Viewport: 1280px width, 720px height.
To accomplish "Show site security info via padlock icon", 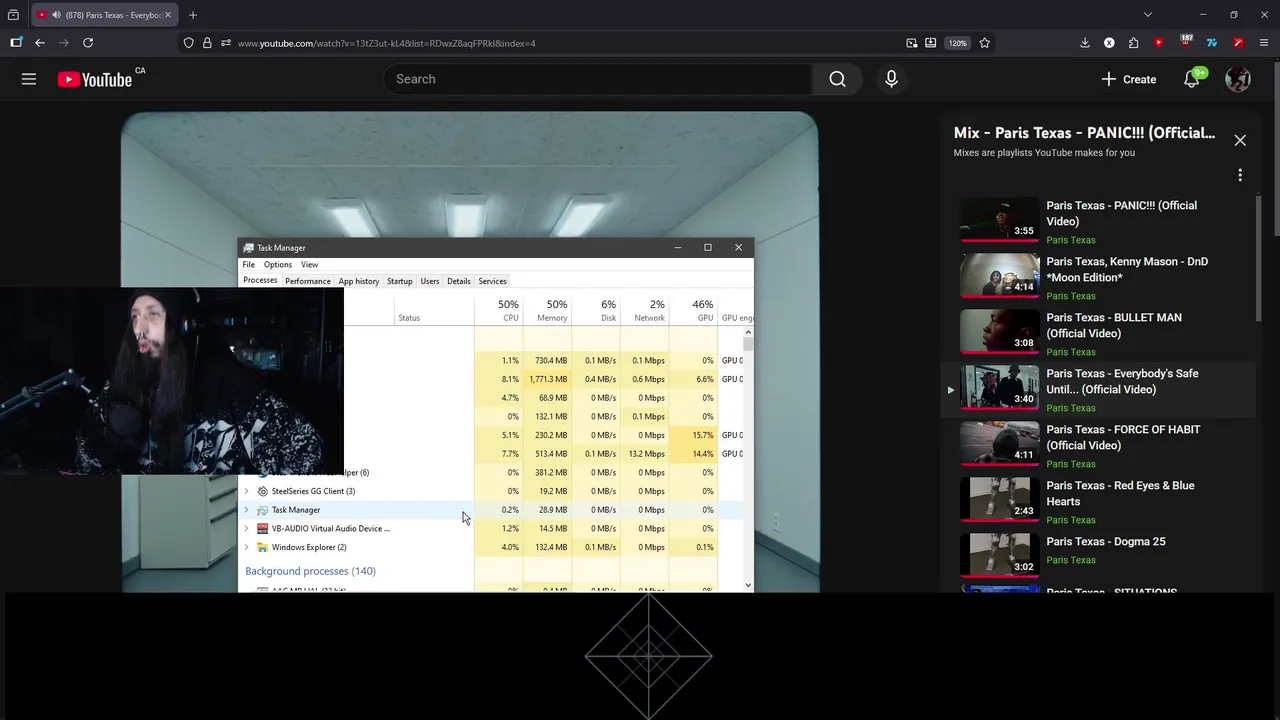I will 207,43.
